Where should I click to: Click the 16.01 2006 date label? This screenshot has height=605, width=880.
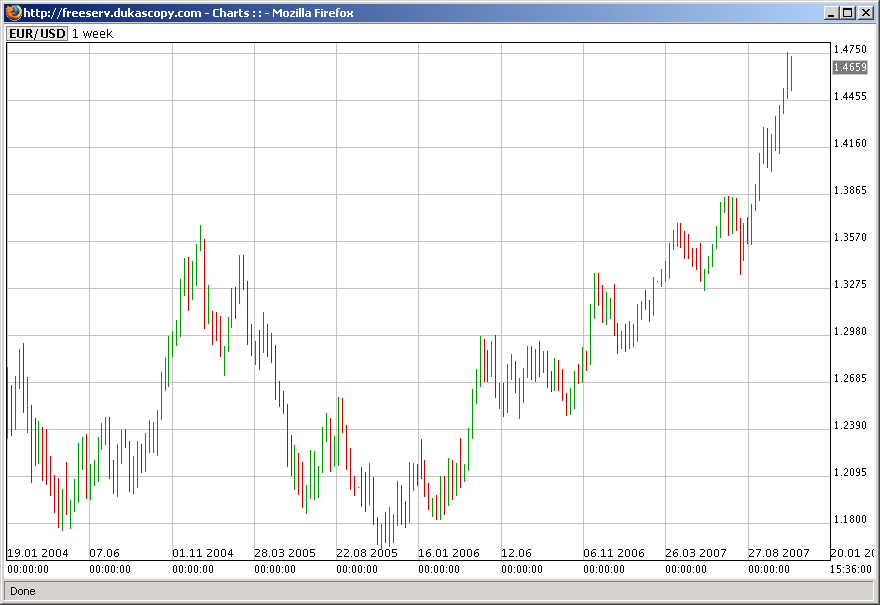click(449, 553)
